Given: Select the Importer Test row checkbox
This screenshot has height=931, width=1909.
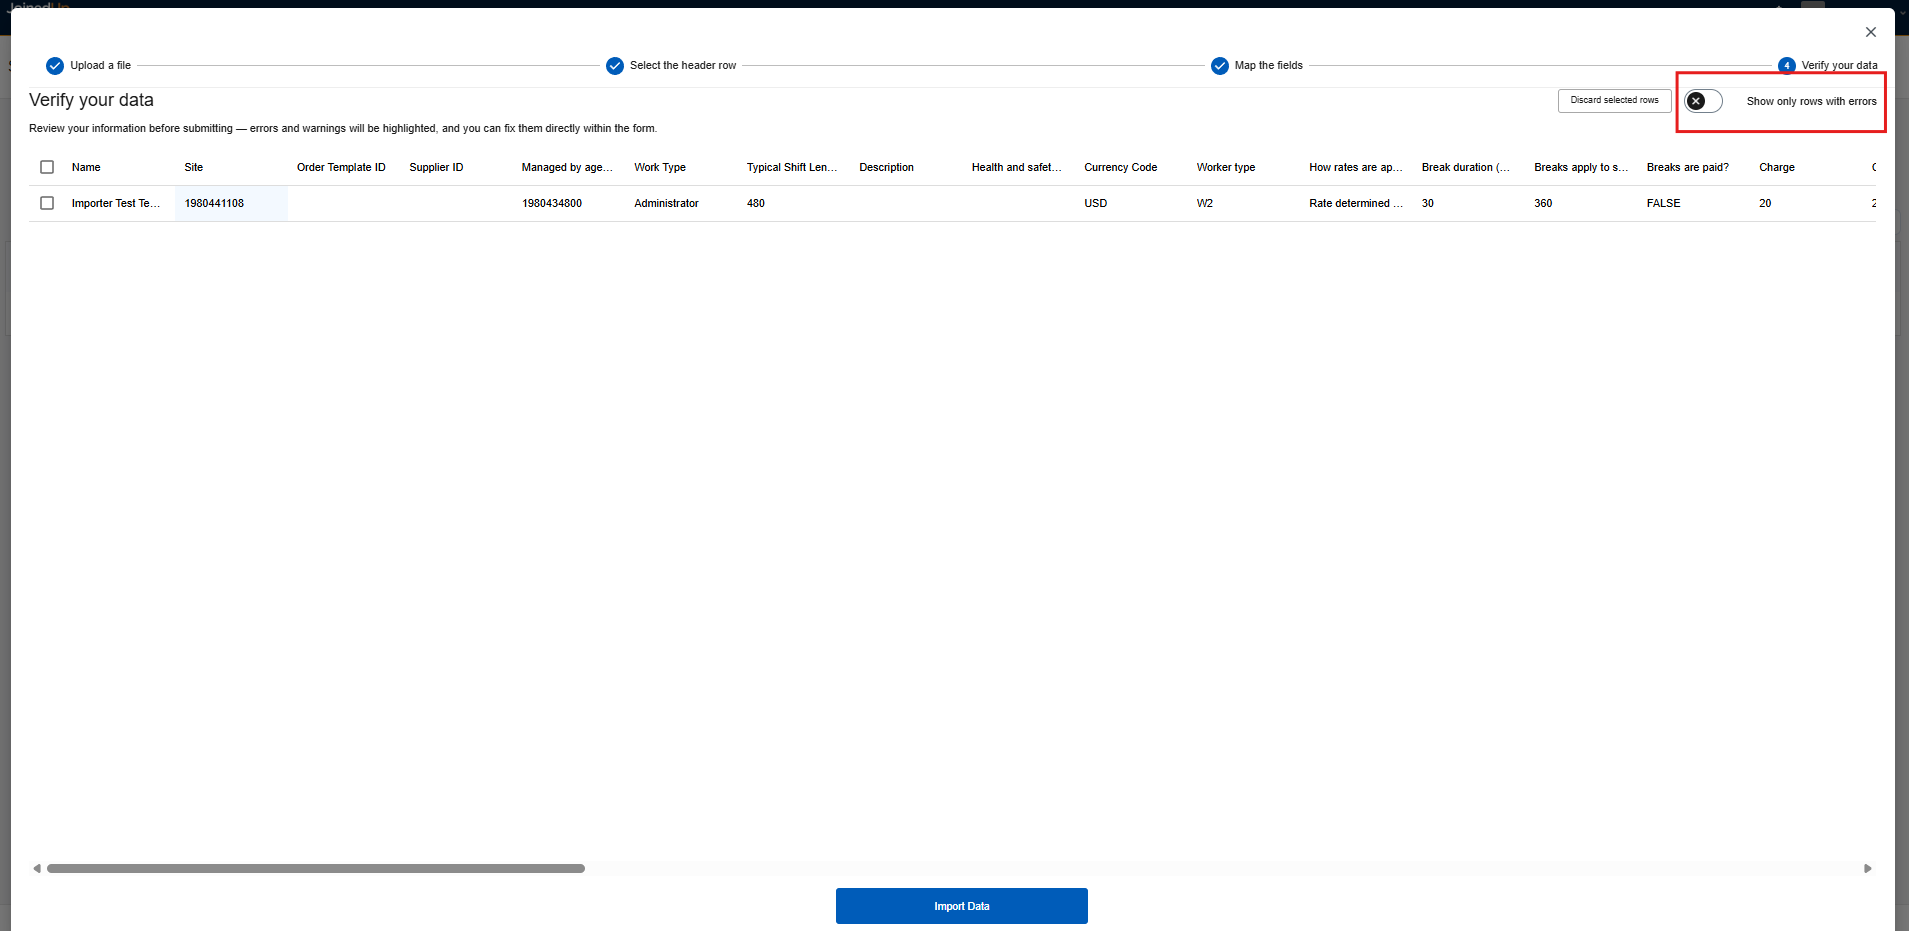Looking at the screenshot, I should [x=47, y=203].
